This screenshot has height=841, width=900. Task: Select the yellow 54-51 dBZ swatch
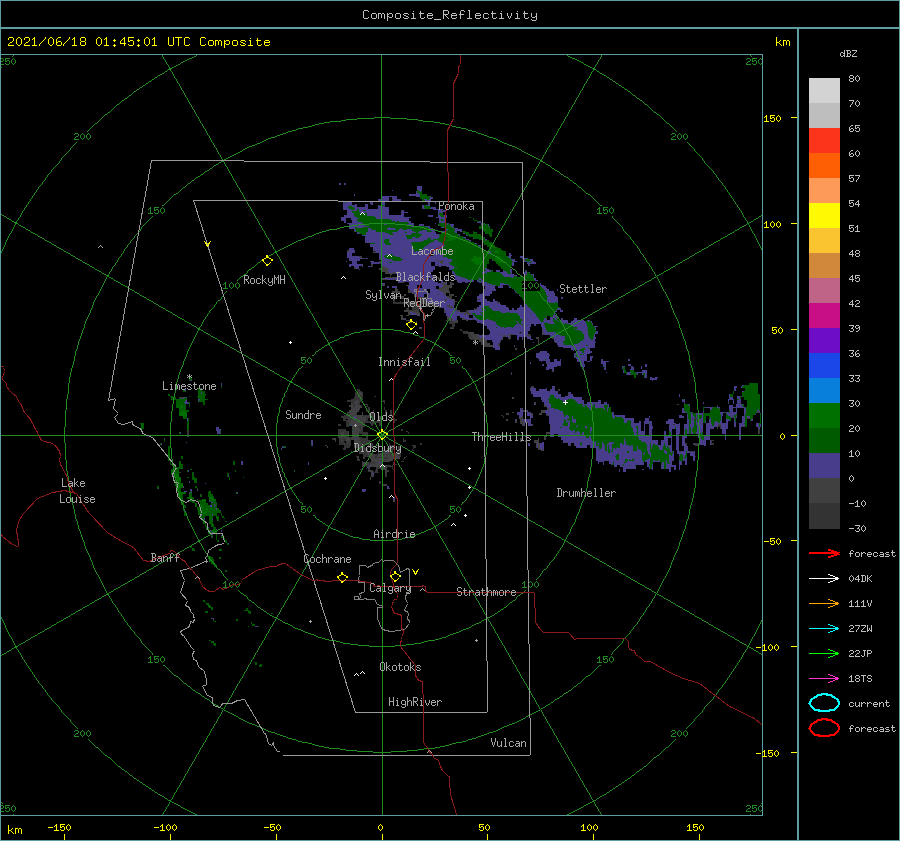tap(824, 215)
